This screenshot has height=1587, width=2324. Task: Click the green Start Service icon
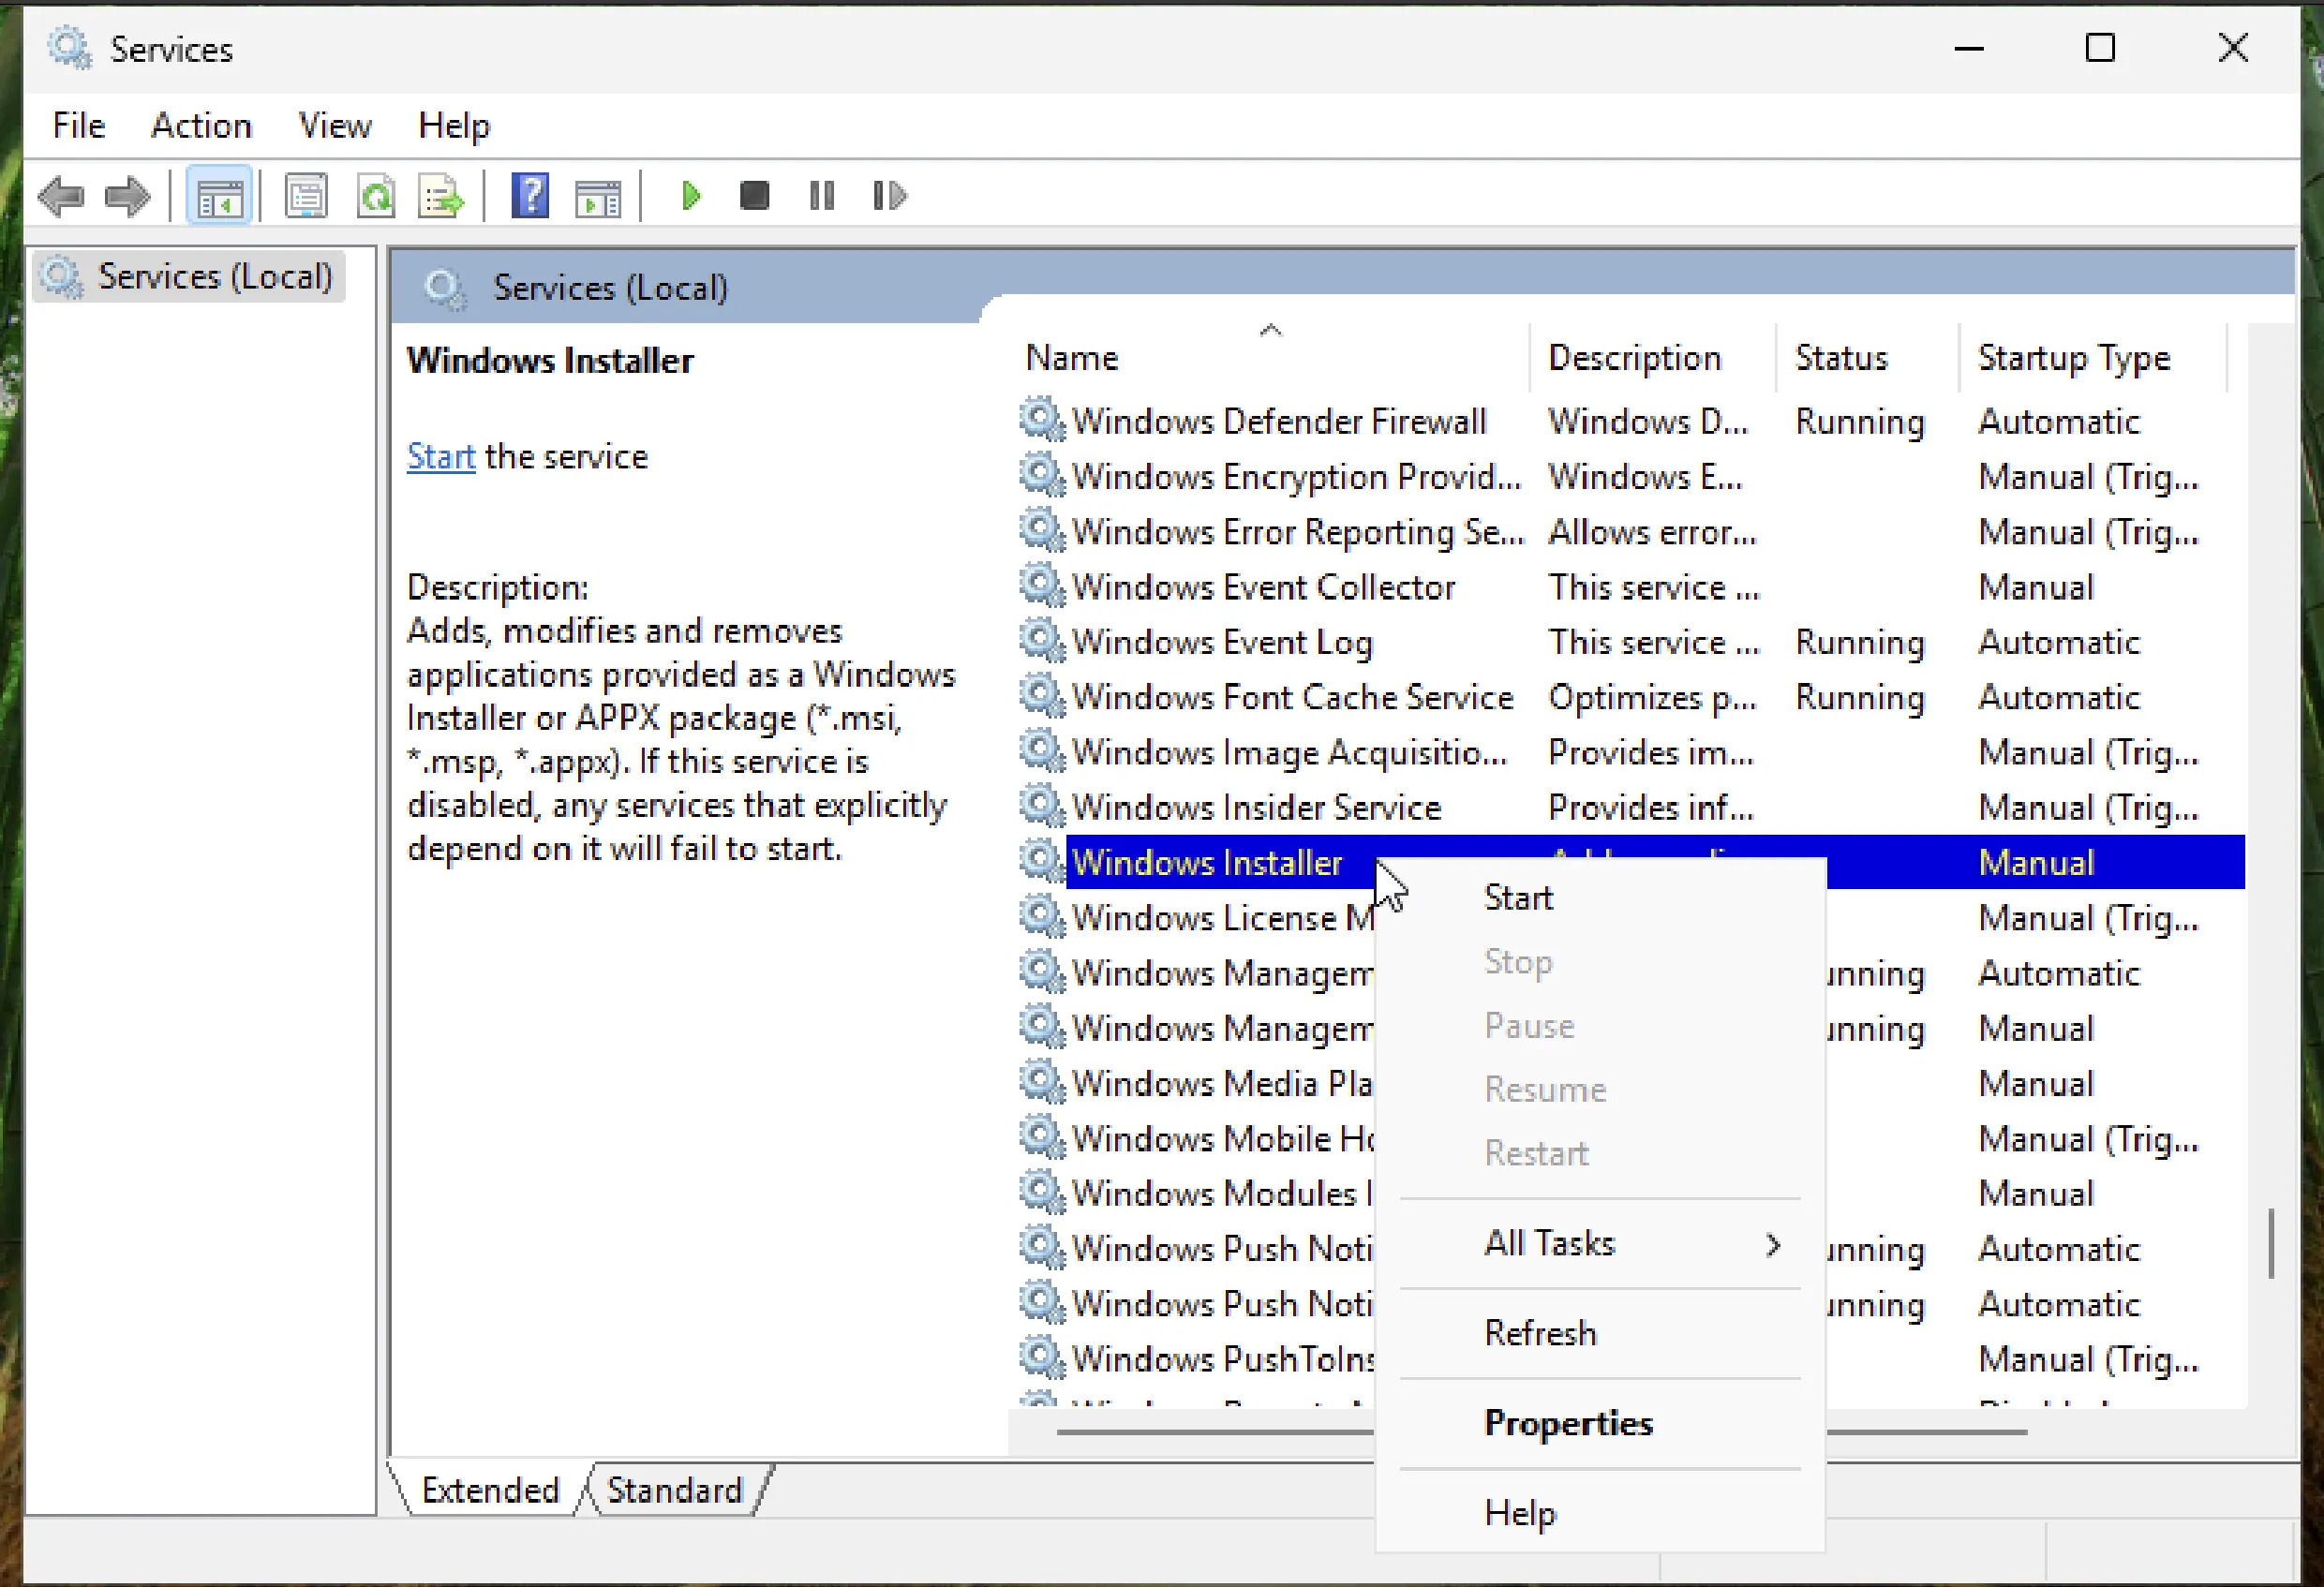690,196
